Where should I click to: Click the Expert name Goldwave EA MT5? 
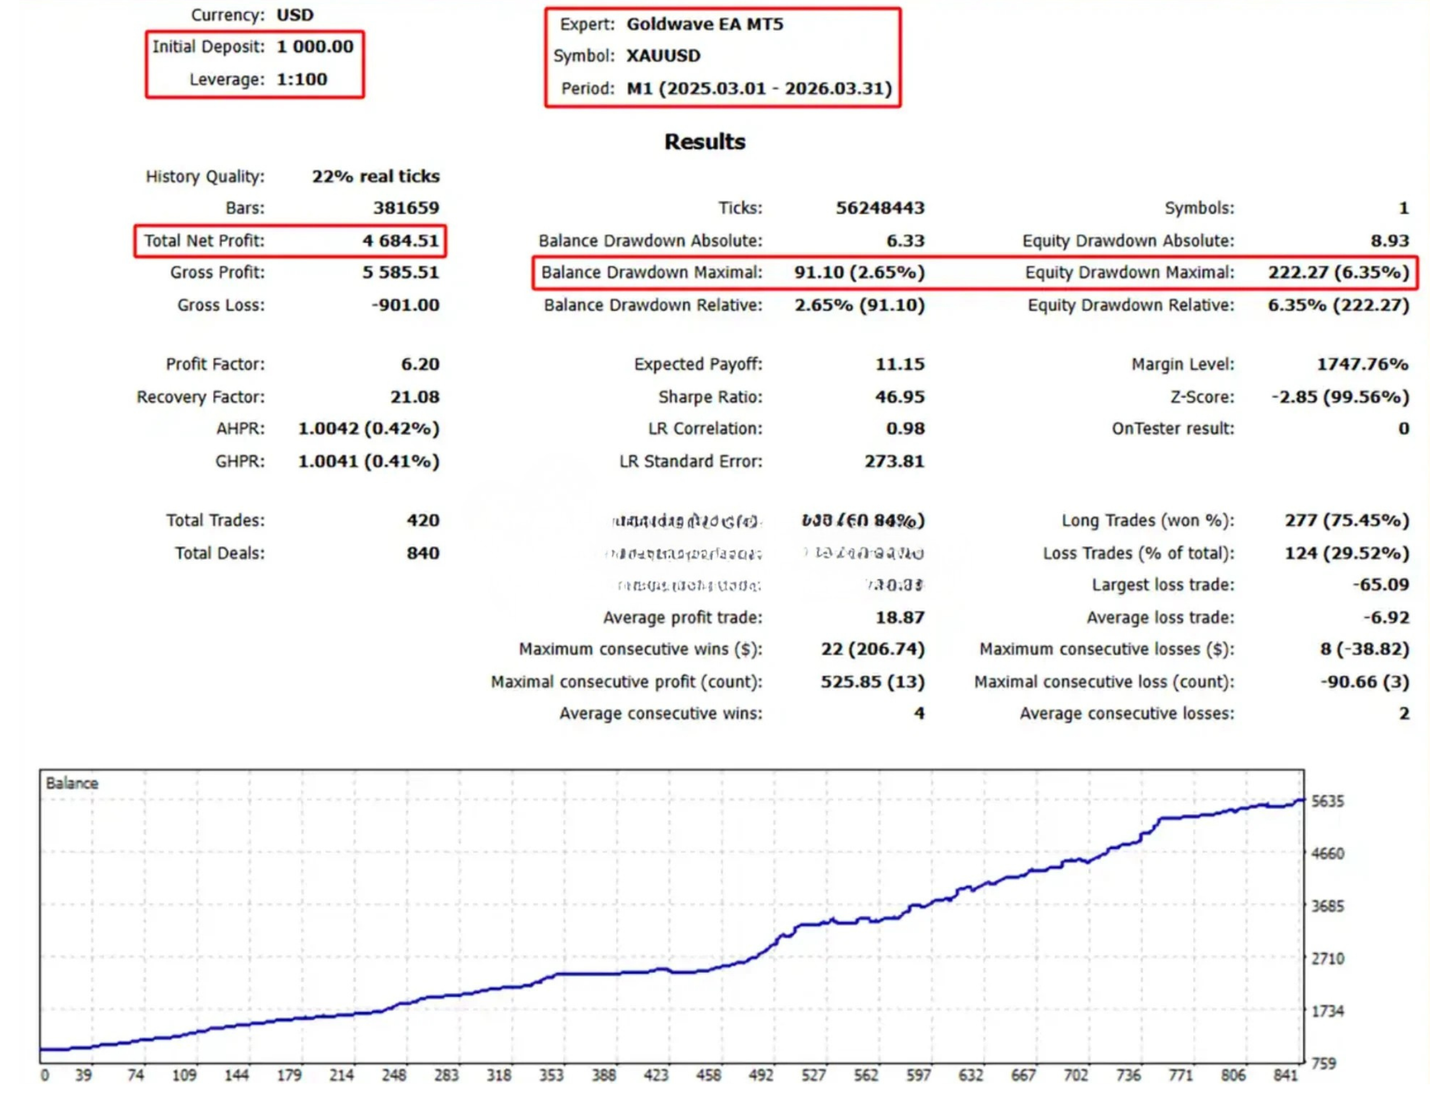[705, 24]
